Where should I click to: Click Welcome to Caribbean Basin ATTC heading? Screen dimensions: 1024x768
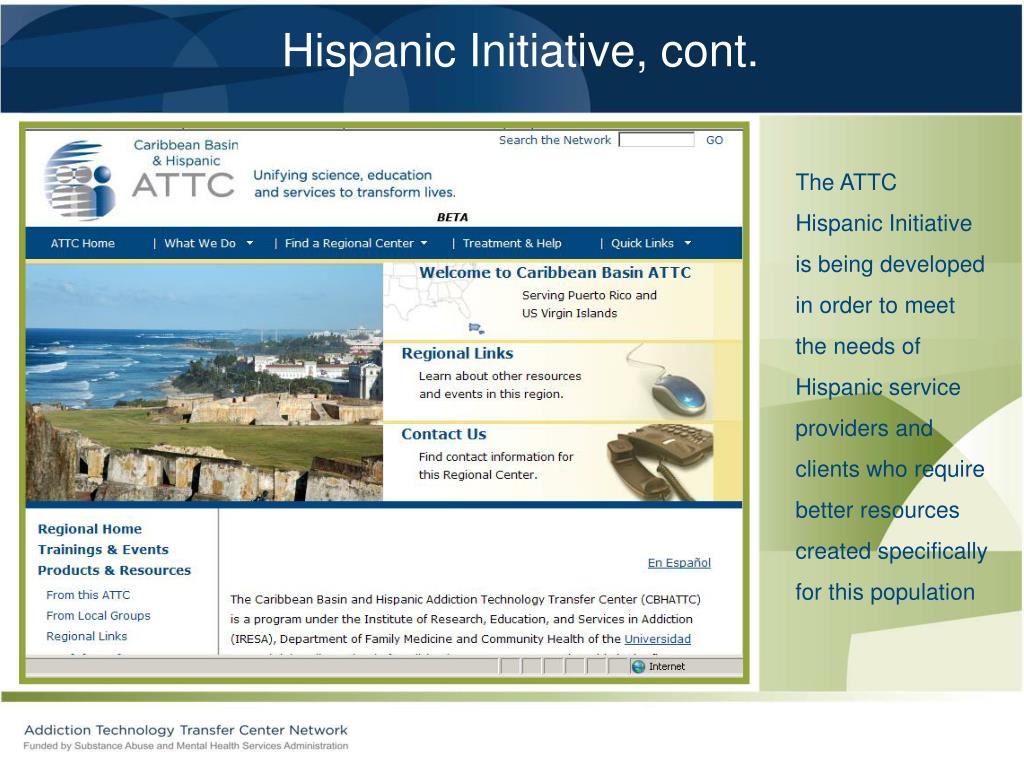pyautogui.click(x=555, y=272)
